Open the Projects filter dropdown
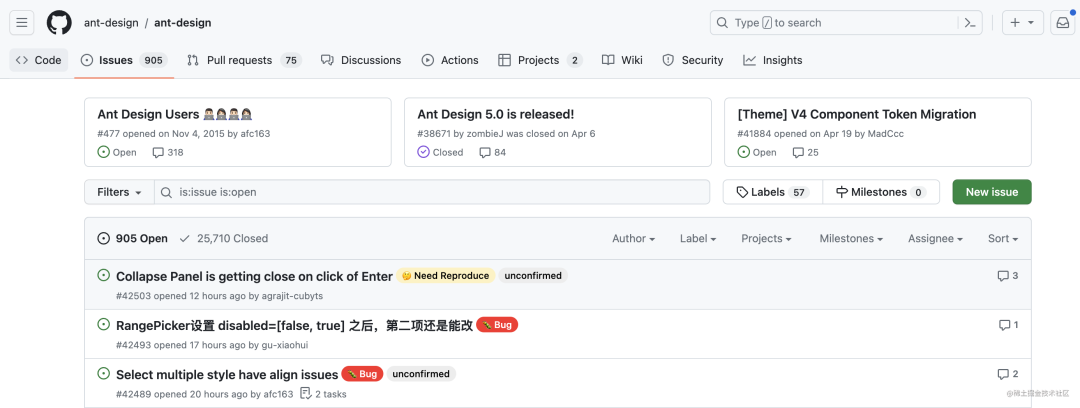The height and width of the screenshot is (408, 1080). 766,238
